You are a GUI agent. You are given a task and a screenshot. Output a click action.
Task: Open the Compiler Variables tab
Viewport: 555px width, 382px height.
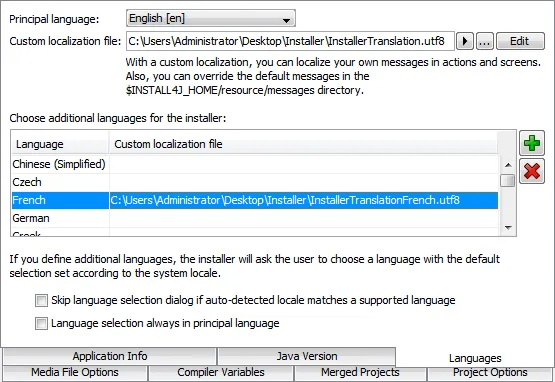coord(221,373)
